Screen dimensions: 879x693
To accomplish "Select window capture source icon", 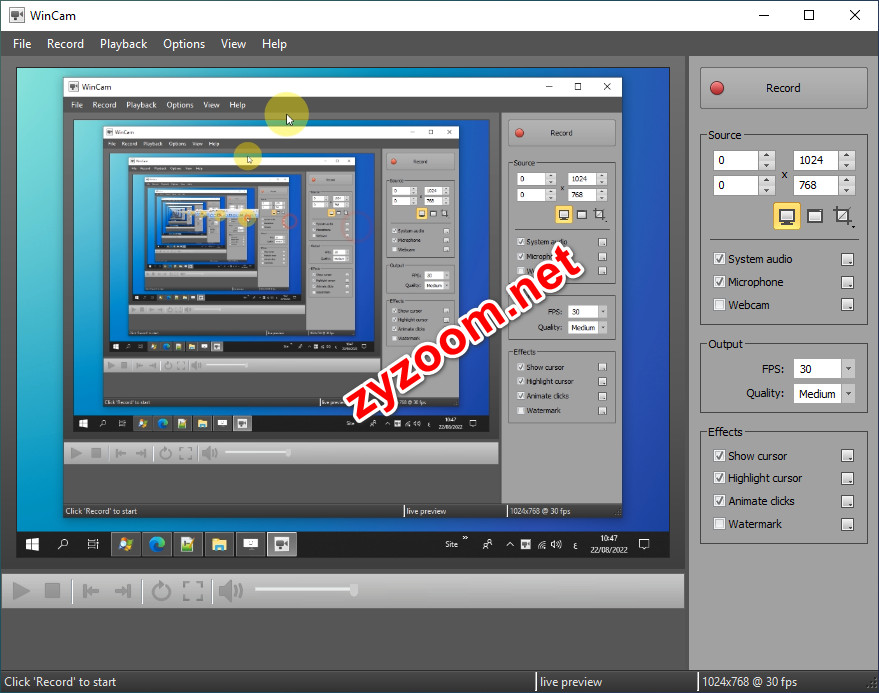I will (x=815, y=216).
